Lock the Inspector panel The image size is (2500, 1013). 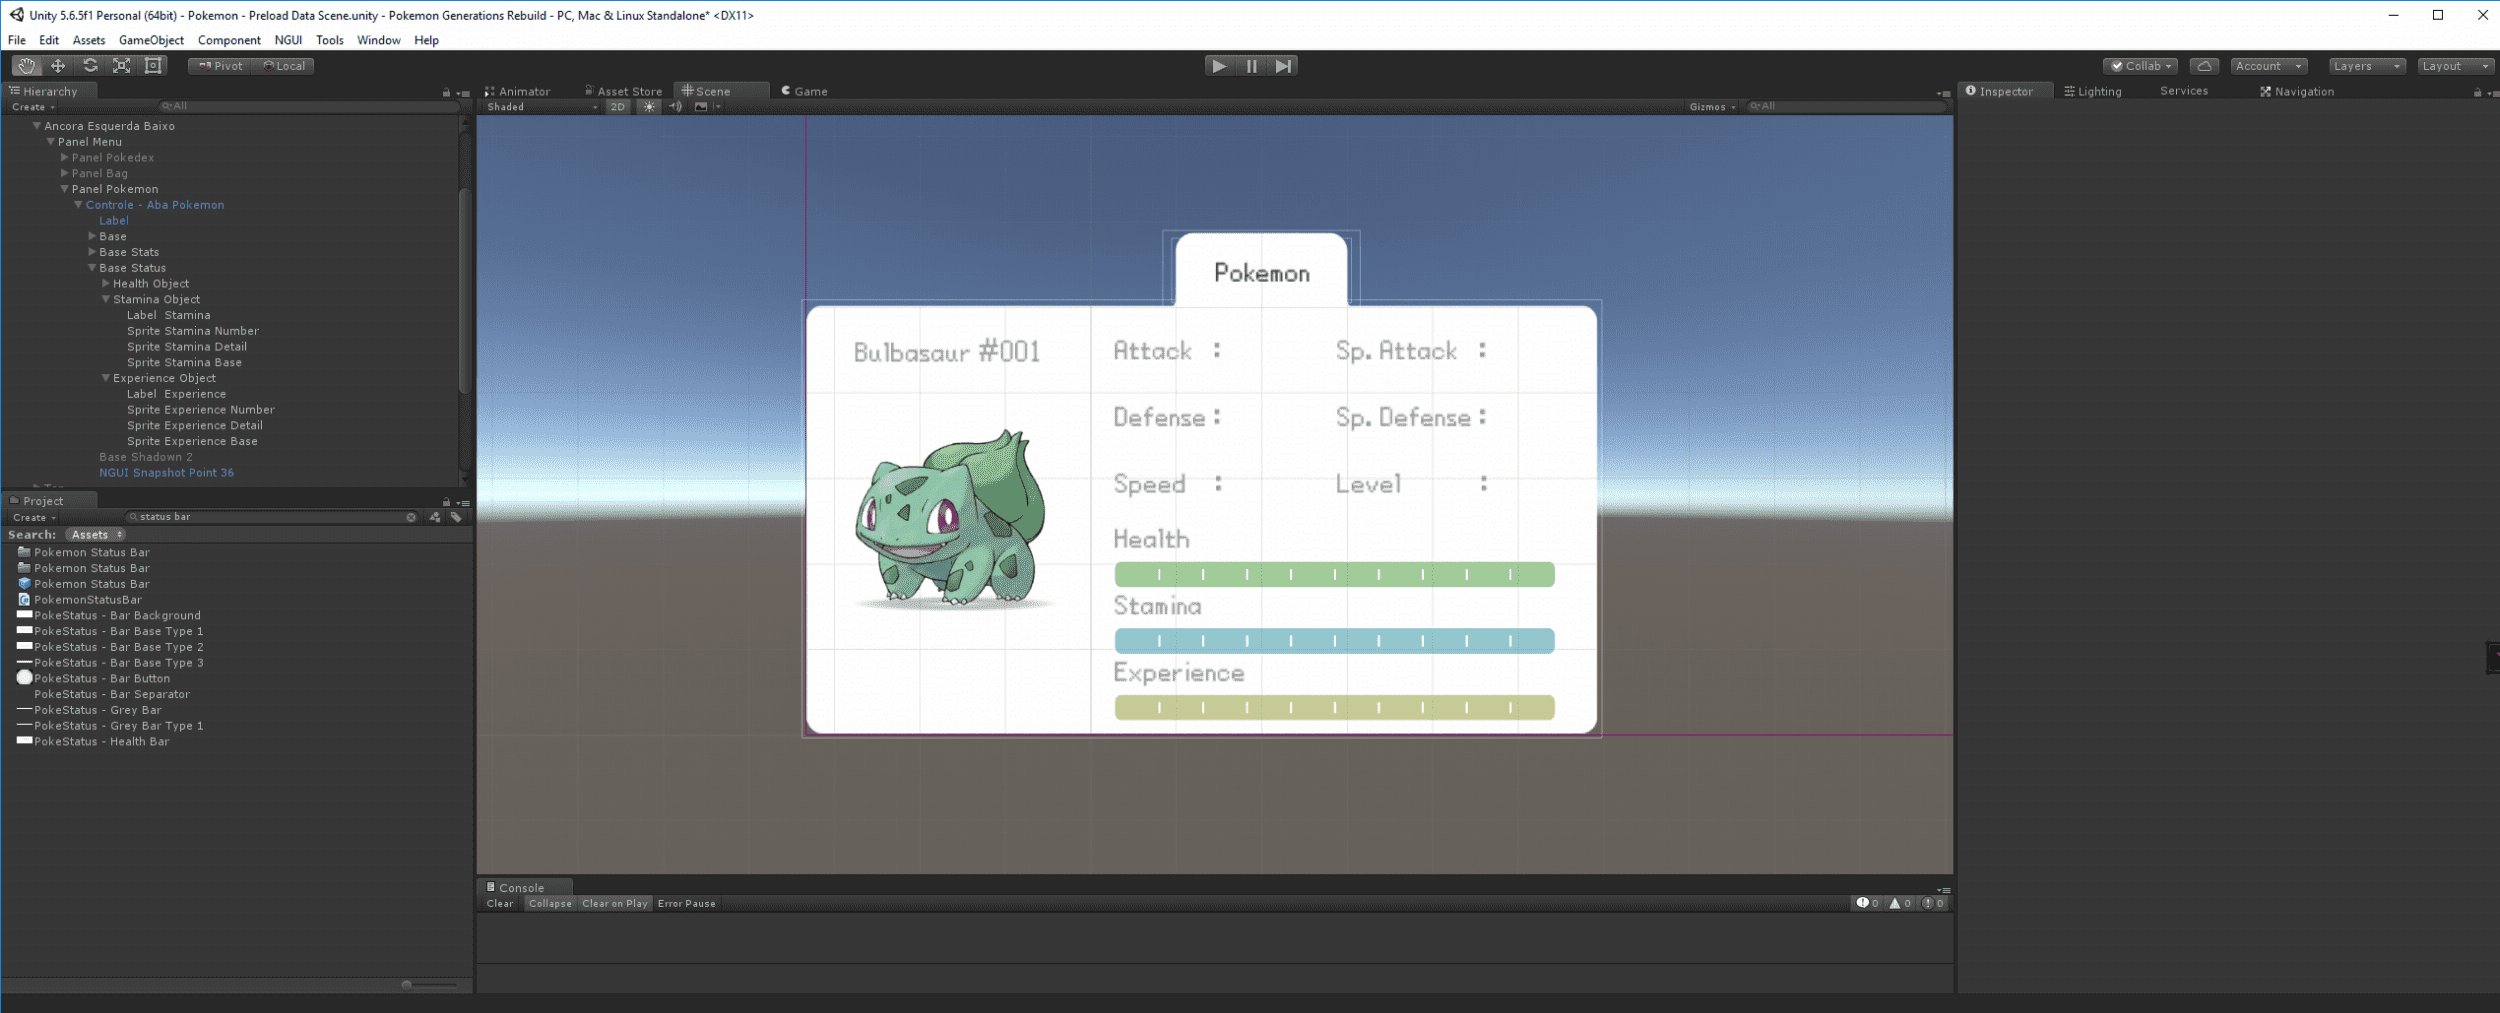[x=2477, y=92]
